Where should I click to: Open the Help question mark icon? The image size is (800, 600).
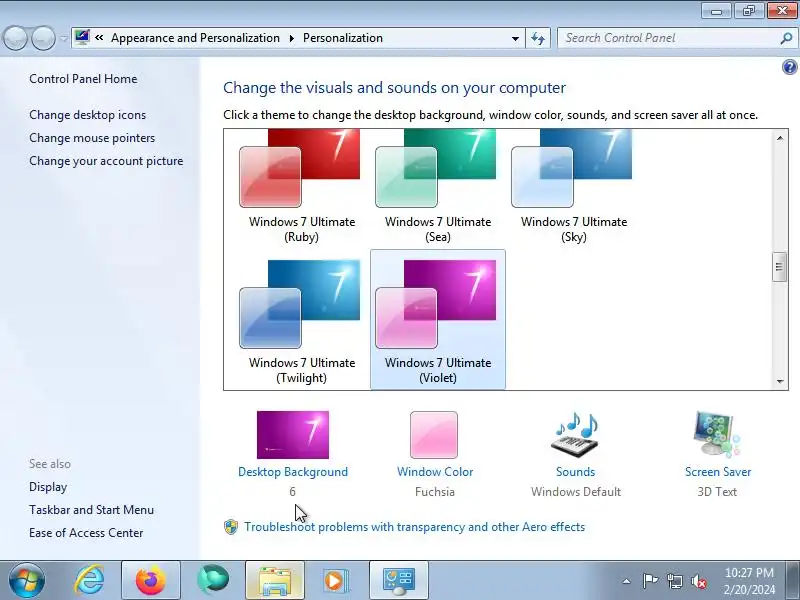(x=789, y=67)
